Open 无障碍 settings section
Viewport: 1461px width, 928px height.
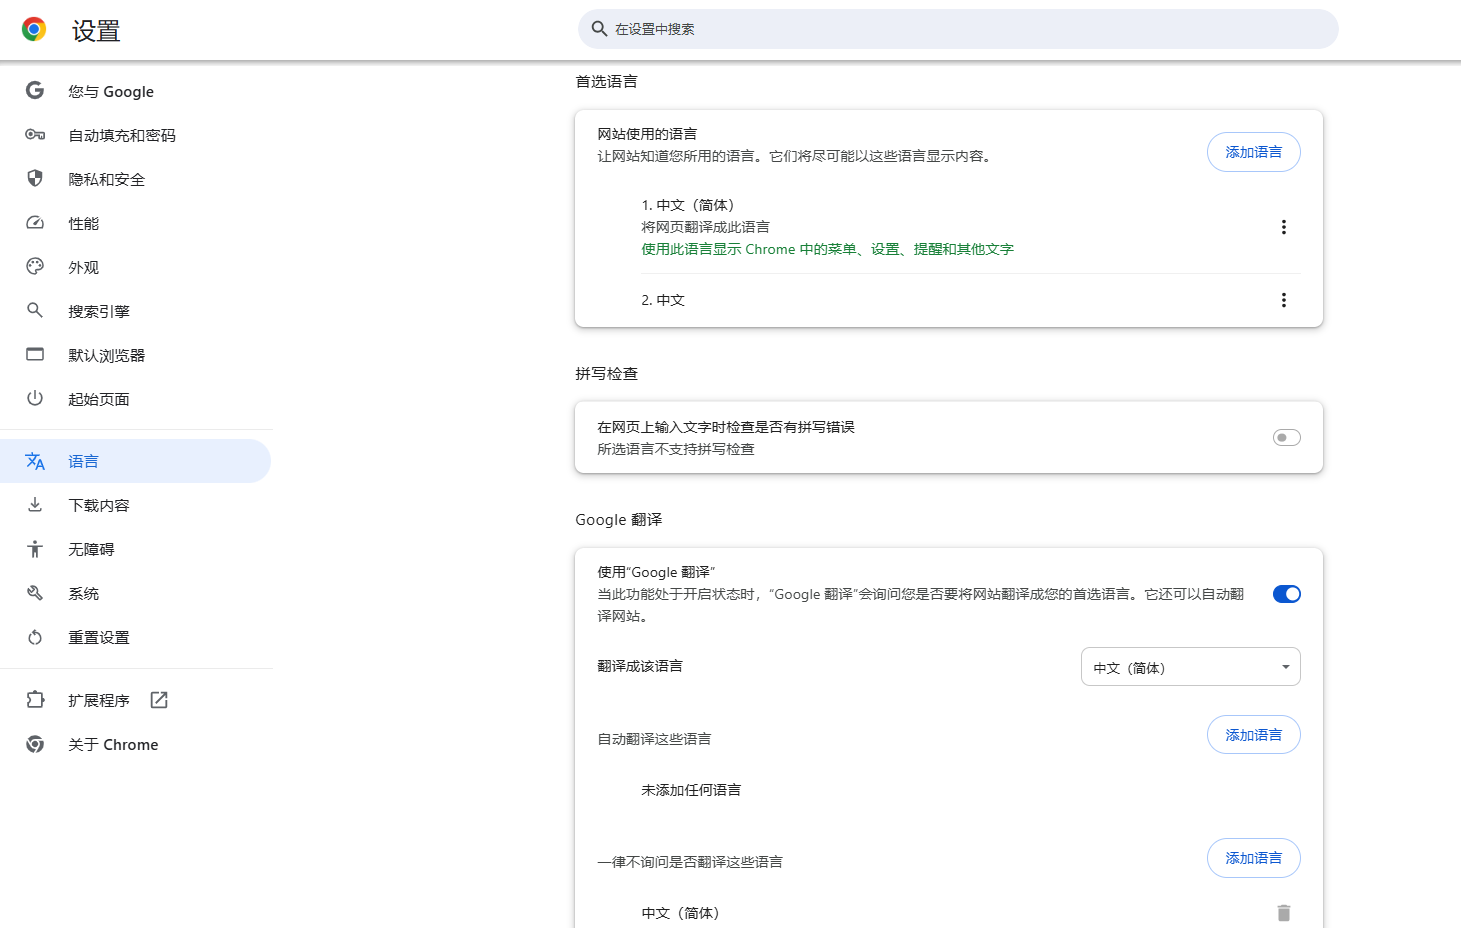(x=136, y=549)
